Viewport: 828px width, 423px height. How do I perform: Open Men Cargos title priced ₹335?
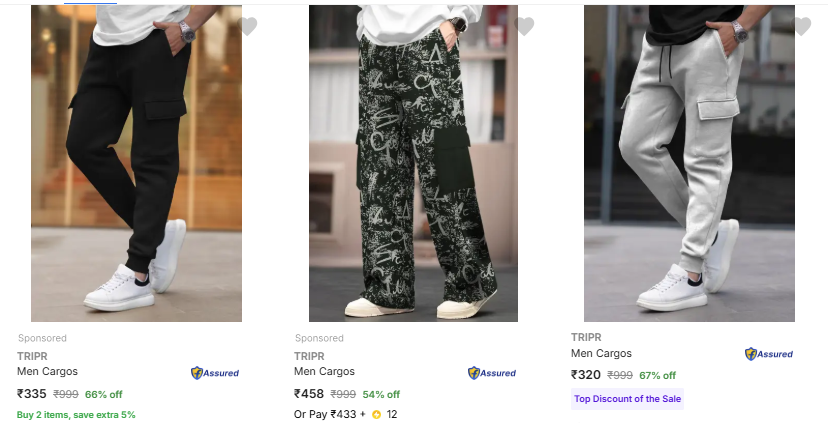[x=47, y=371]
